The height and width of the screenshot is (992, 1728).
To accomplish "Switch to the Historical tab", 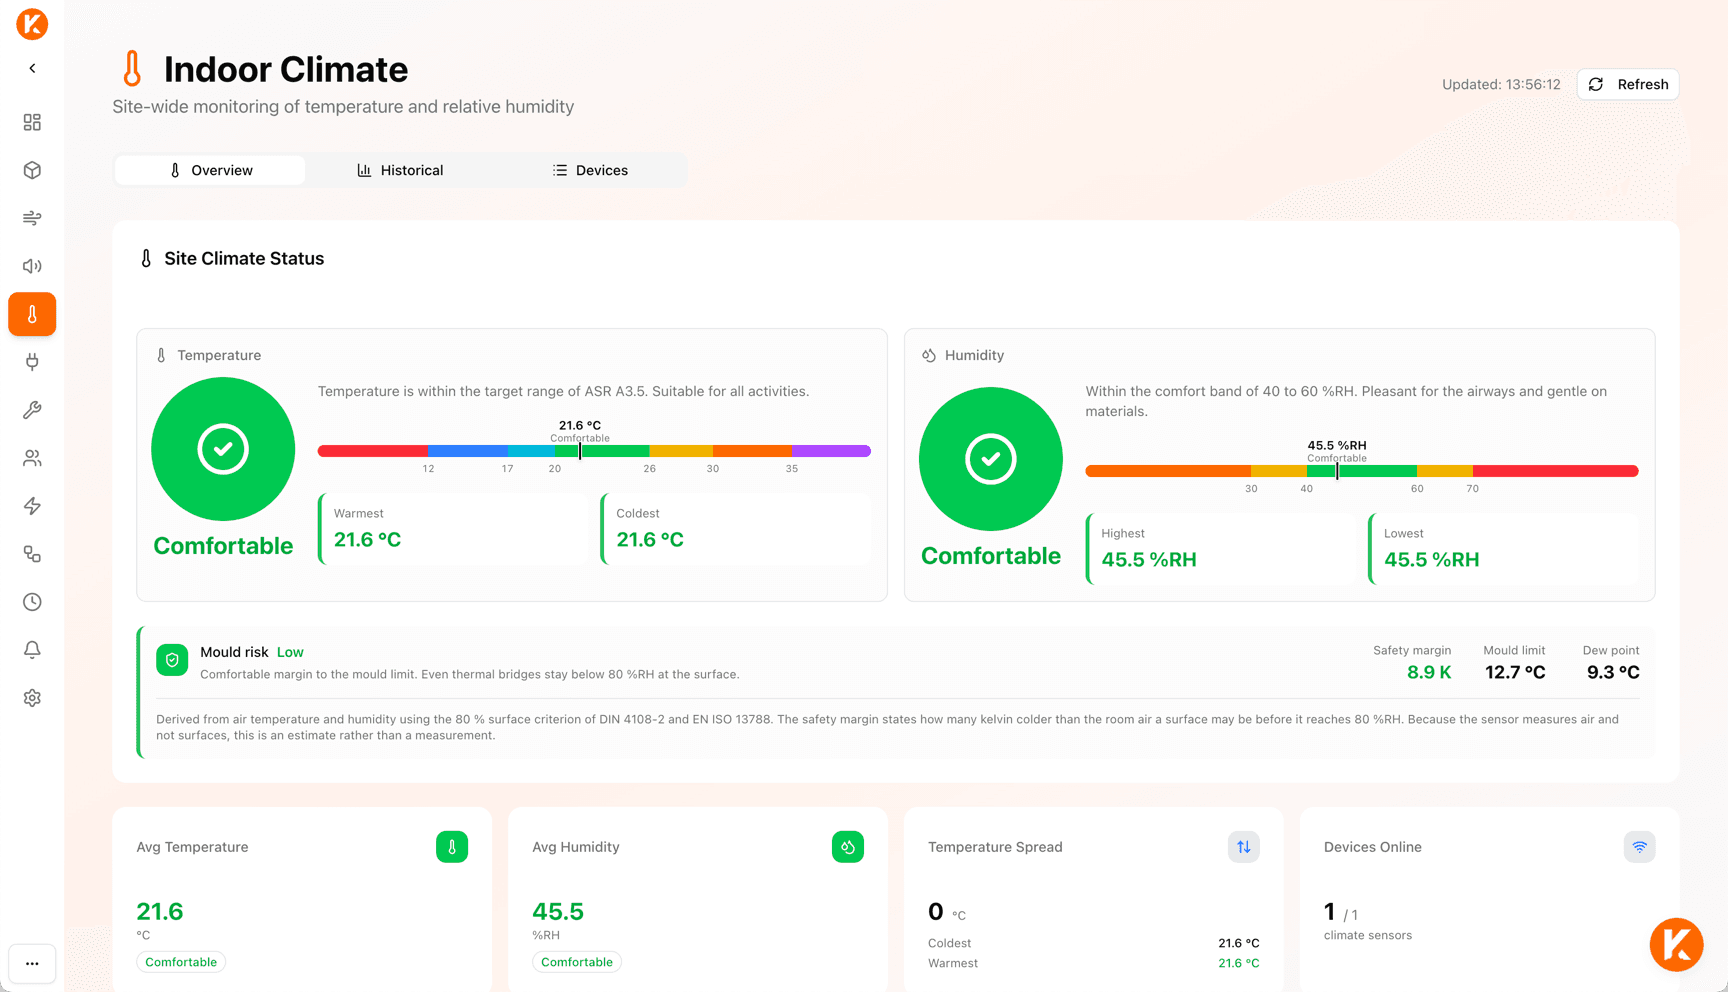I will pyautogui.click(x=400, y=170).
